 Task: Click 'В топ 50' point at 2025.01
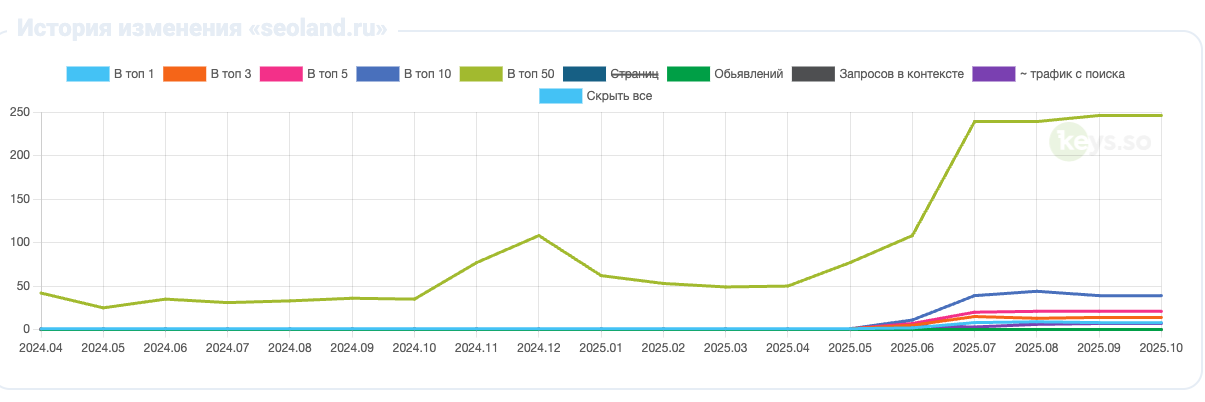click(601, 275)
